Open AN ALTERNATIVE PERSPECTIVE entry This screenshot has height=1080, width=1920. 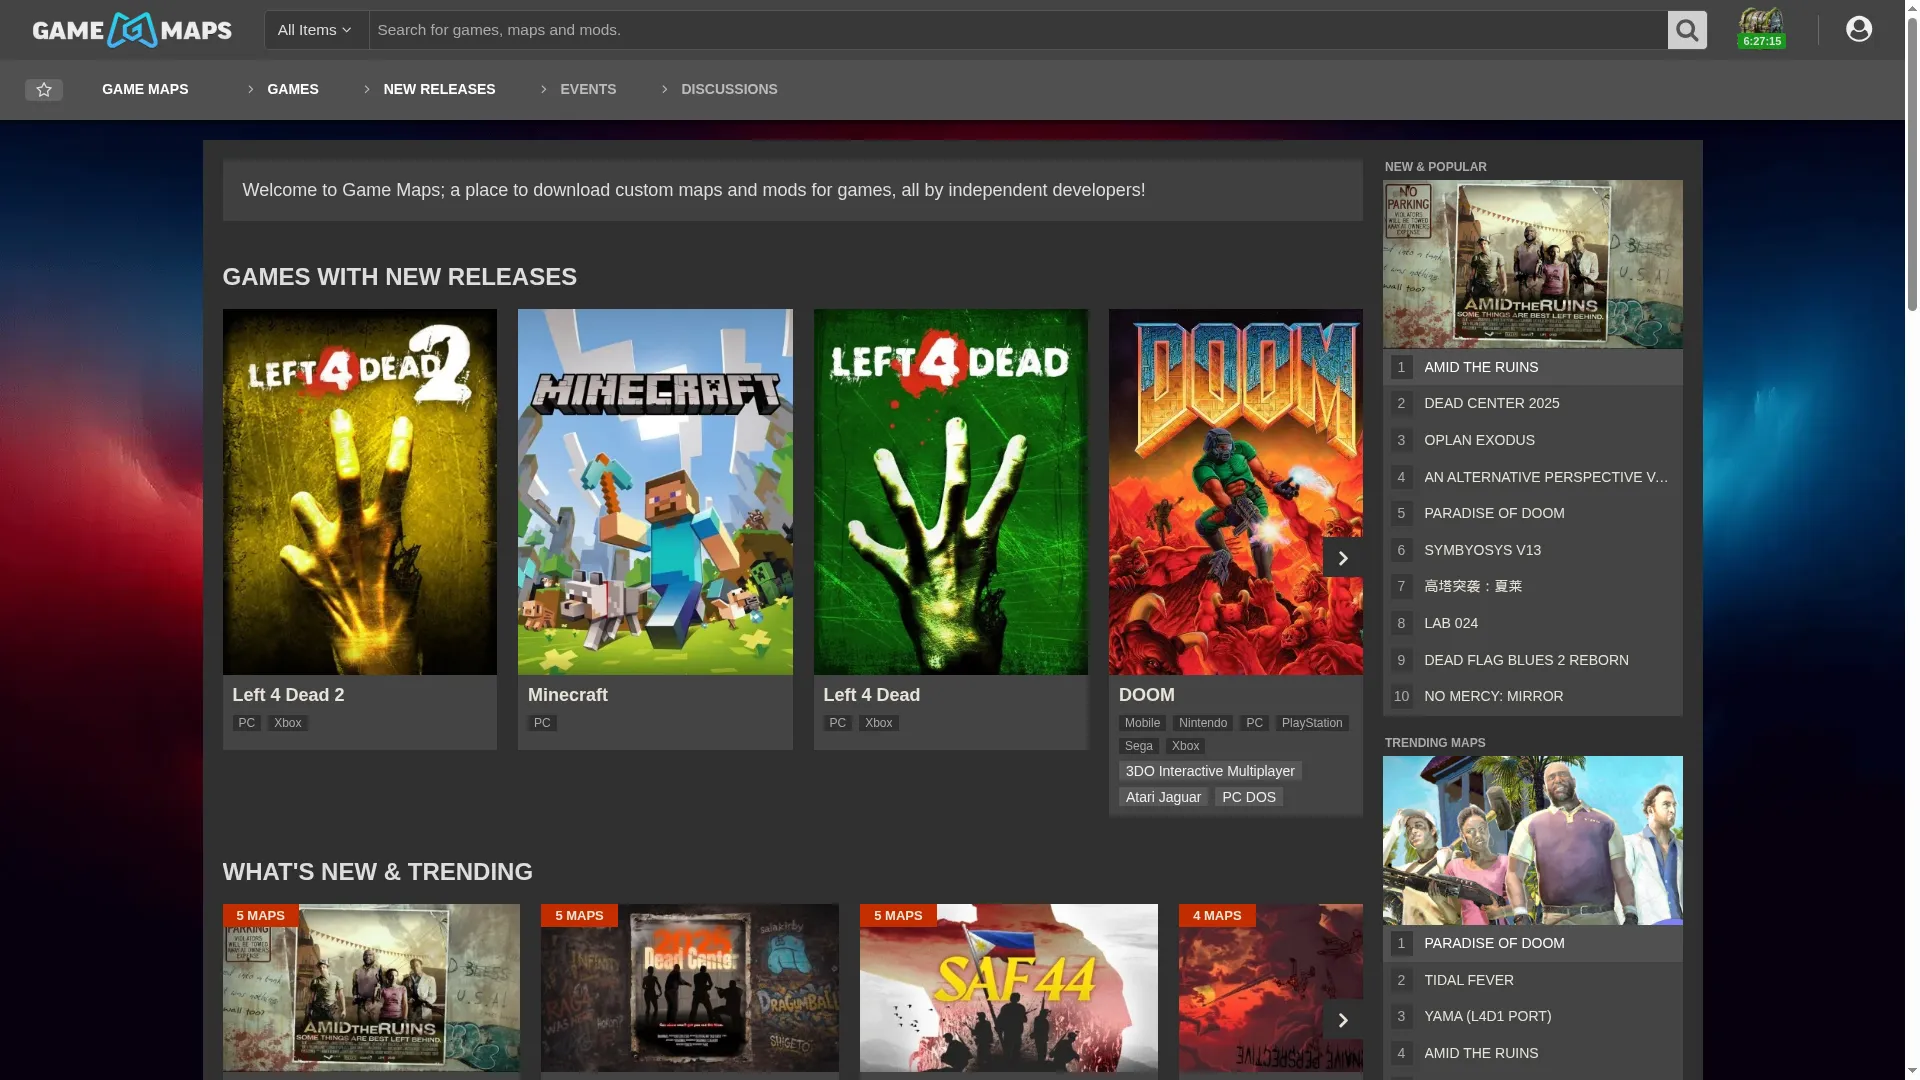pyautogui.click(x=1533, y=477)
